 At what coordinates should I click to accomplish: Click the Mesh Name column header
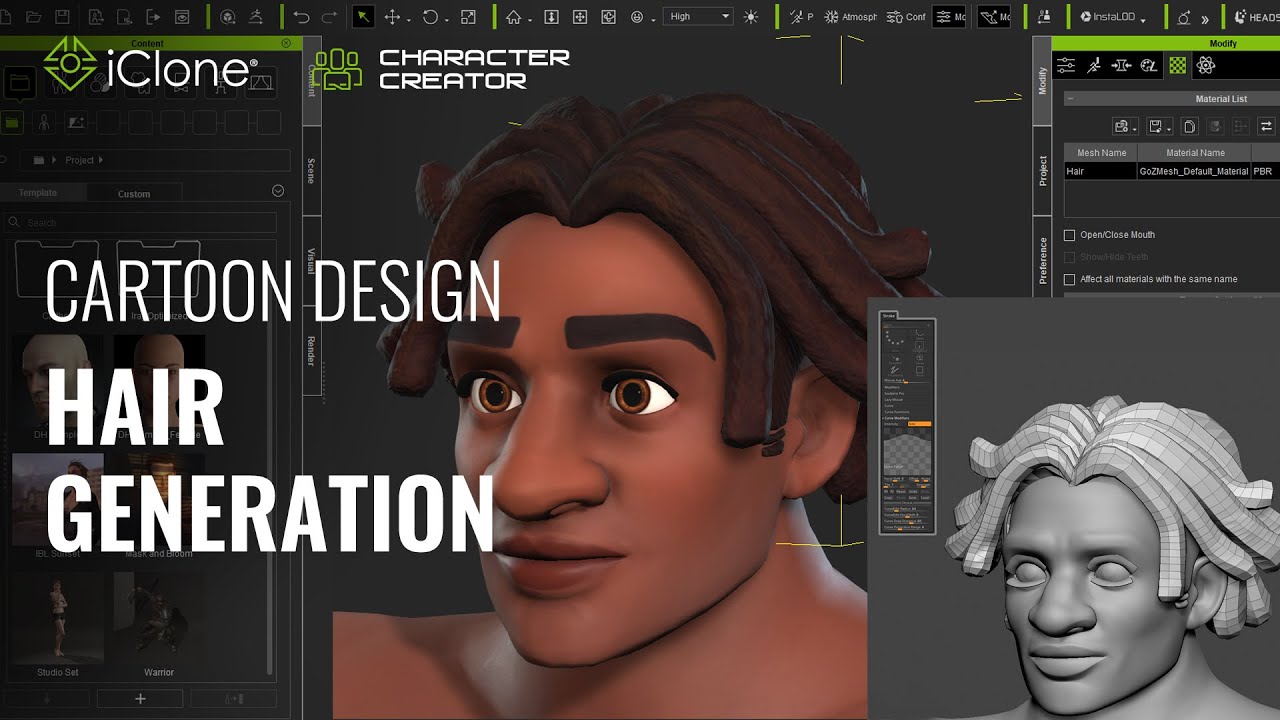point(1101,153)
